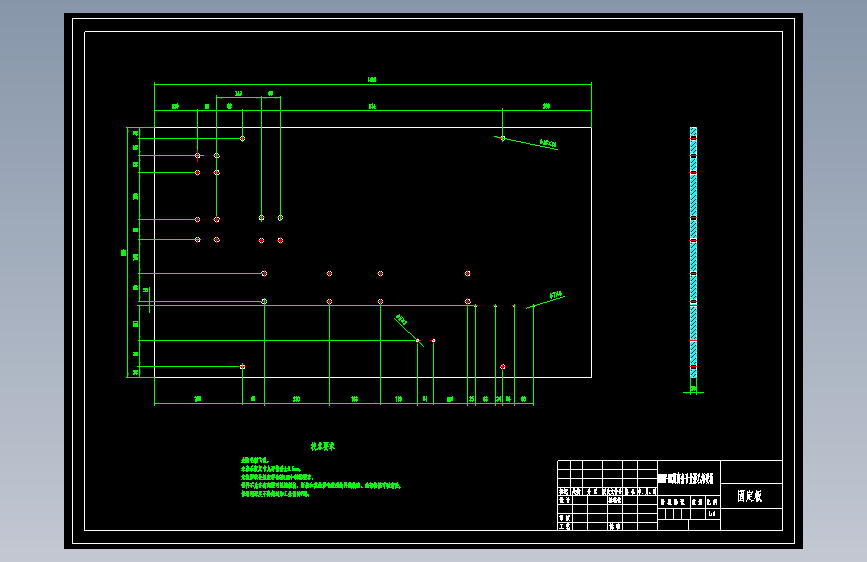Image resolution: width=867 pixels, height=562 pixels.
Task: Select the bottom-left hole near the plate corner
Action: (x=242, y=367)
